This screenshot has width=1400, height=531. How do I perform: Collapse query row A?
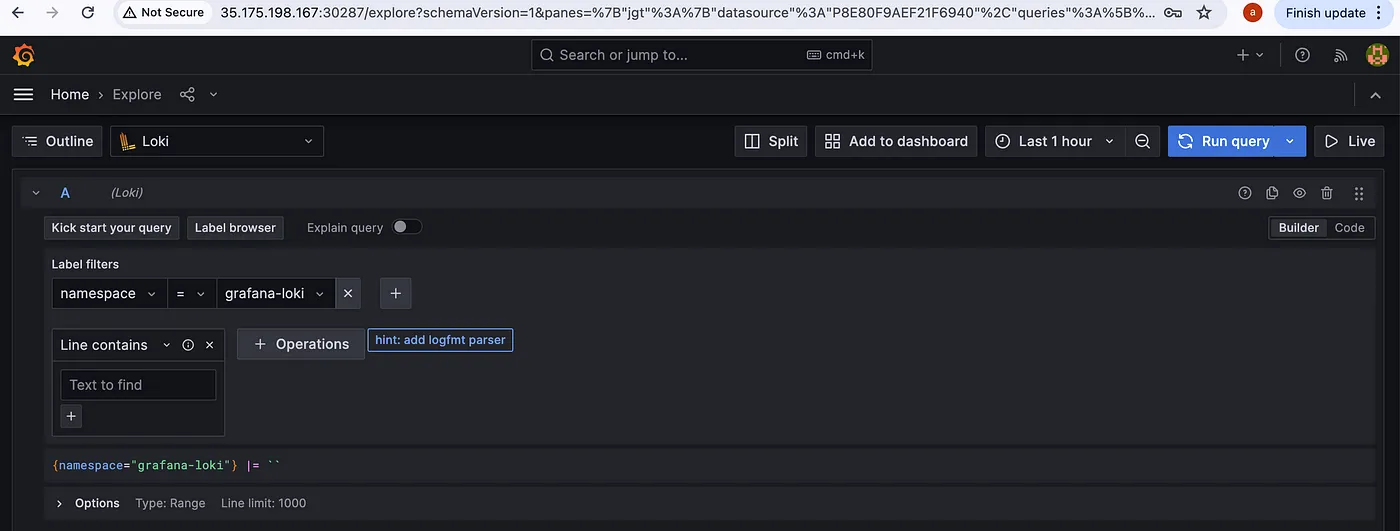point(36,193)
